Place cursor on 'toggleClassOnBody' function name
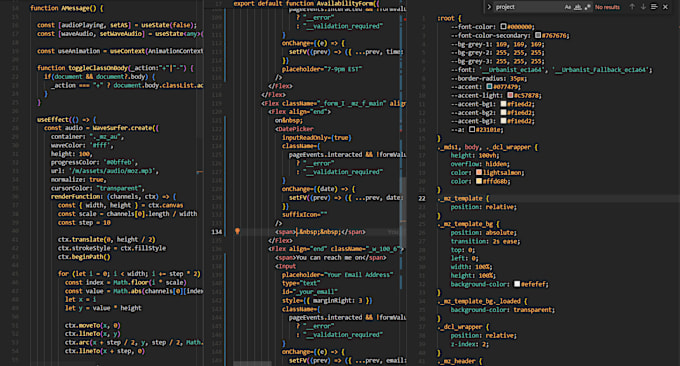680x366 pixels. [98, 68]
